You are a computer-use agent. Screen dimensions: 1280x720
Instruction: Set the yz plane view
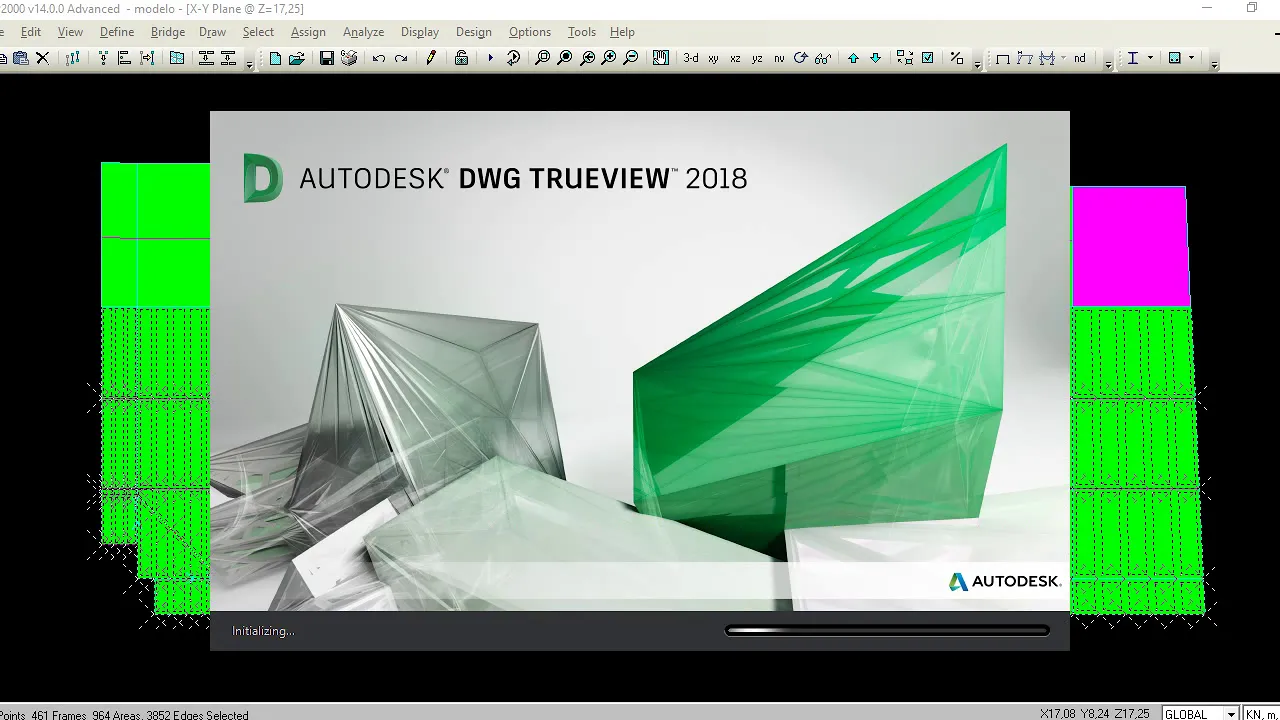[757, 58]
